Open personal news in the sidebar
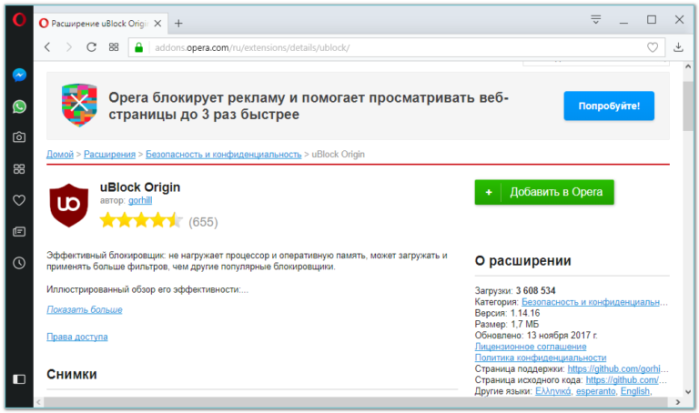This screenshot has width=699, height=413. coord(19,231)
